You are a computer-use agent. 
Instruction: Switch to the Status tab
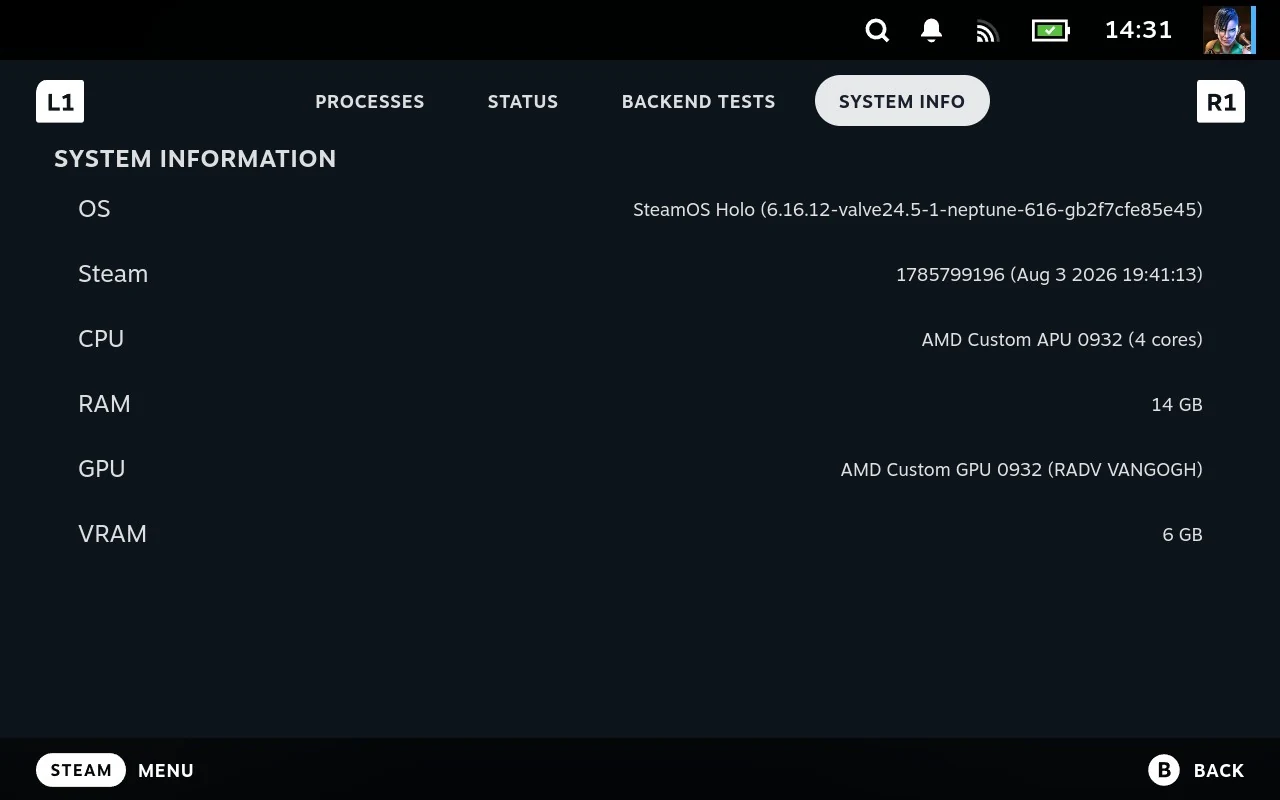point(523,101)
